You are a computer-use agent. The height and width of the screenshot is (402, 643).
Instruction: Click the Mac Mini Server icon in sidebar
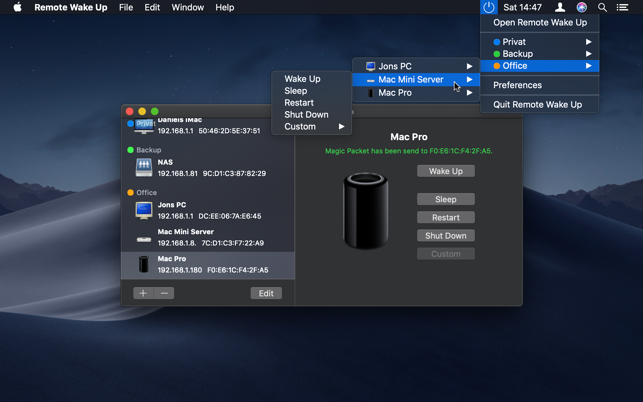(144, 238)
